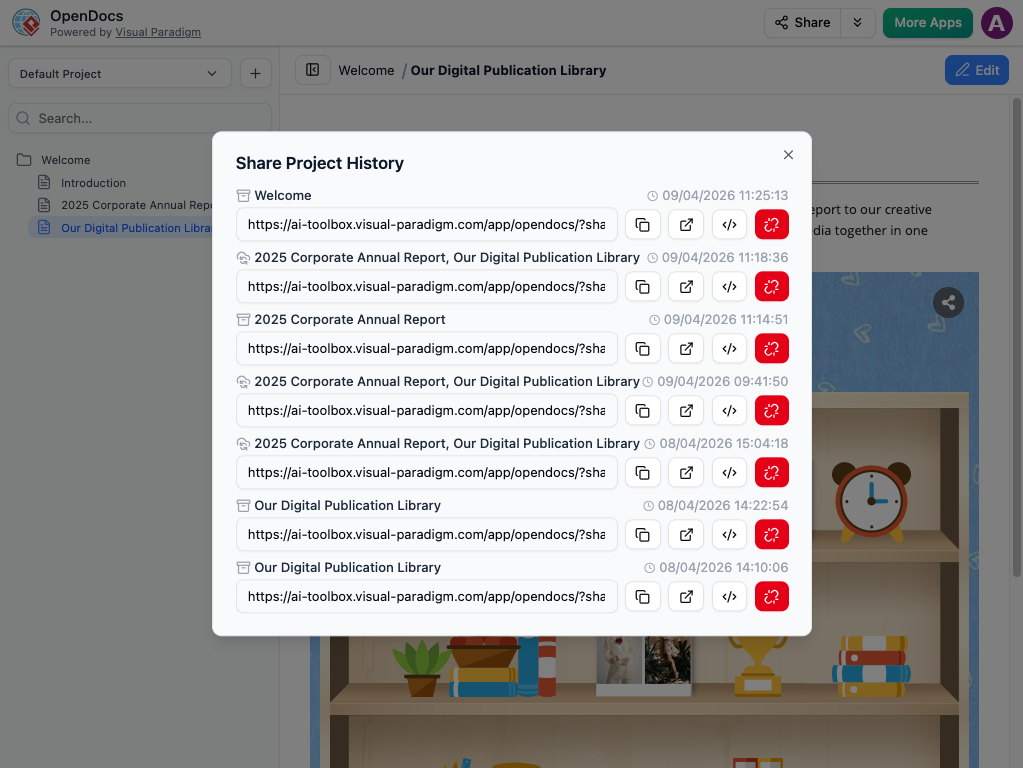1023x768 pixels.
Task: Open the Default Project dropdown
Action: pos(119,74)
